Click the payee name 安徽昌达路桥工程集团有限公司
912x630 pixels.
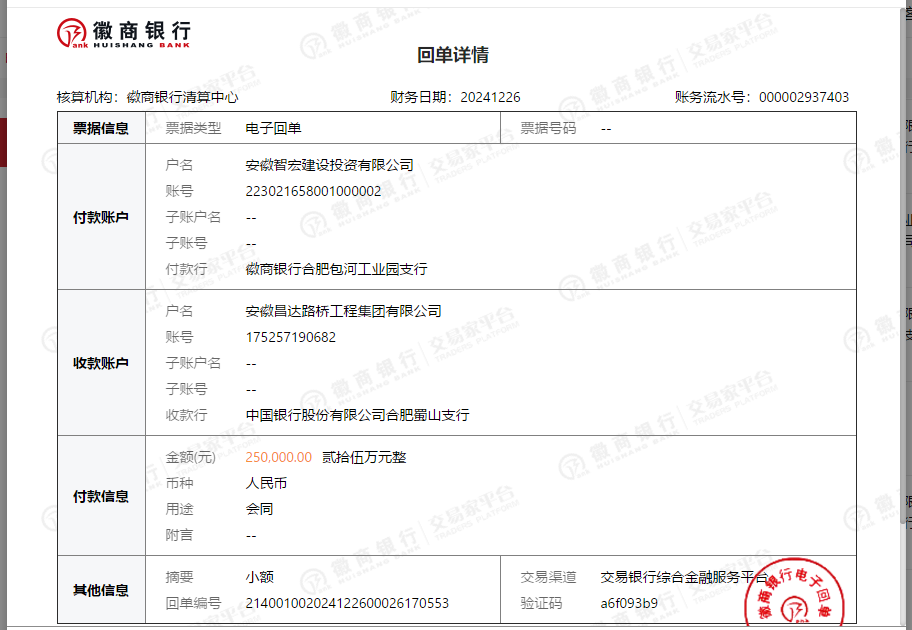(x=343, y=311)
